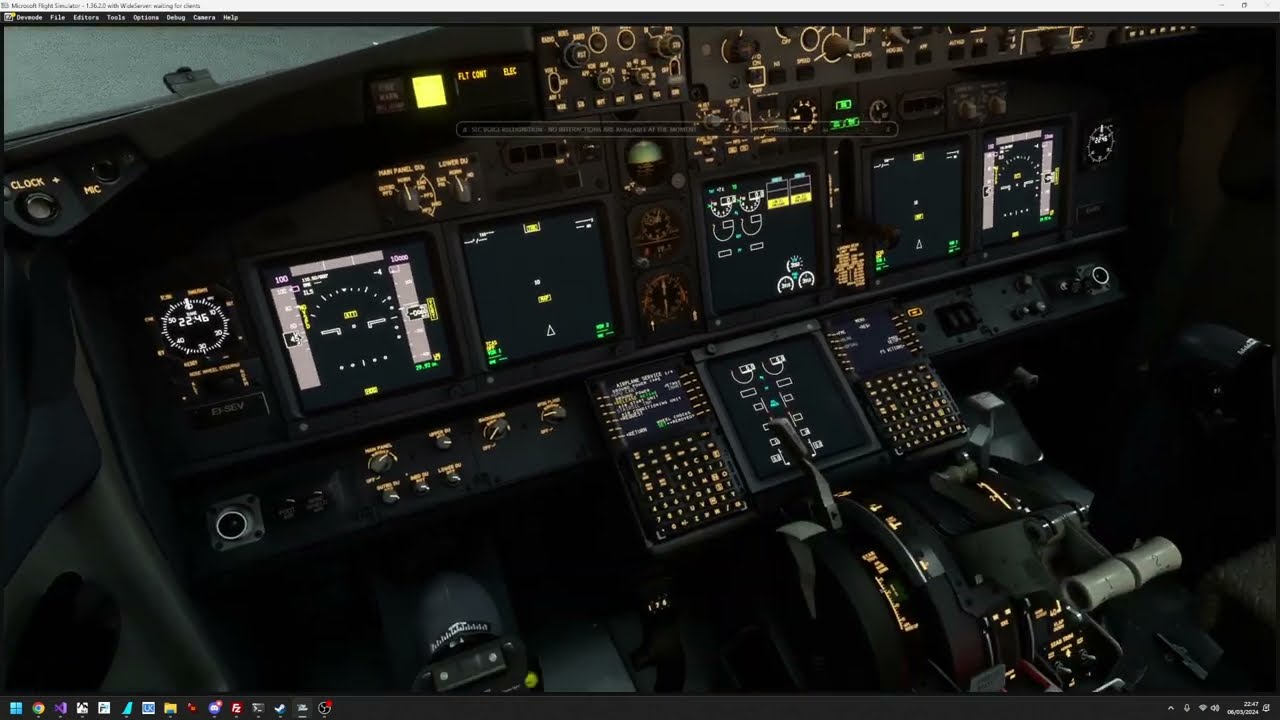Open OBS Studio from taskbar
The width and height of the screenshot is (1280, 720).
click(324, 708)
